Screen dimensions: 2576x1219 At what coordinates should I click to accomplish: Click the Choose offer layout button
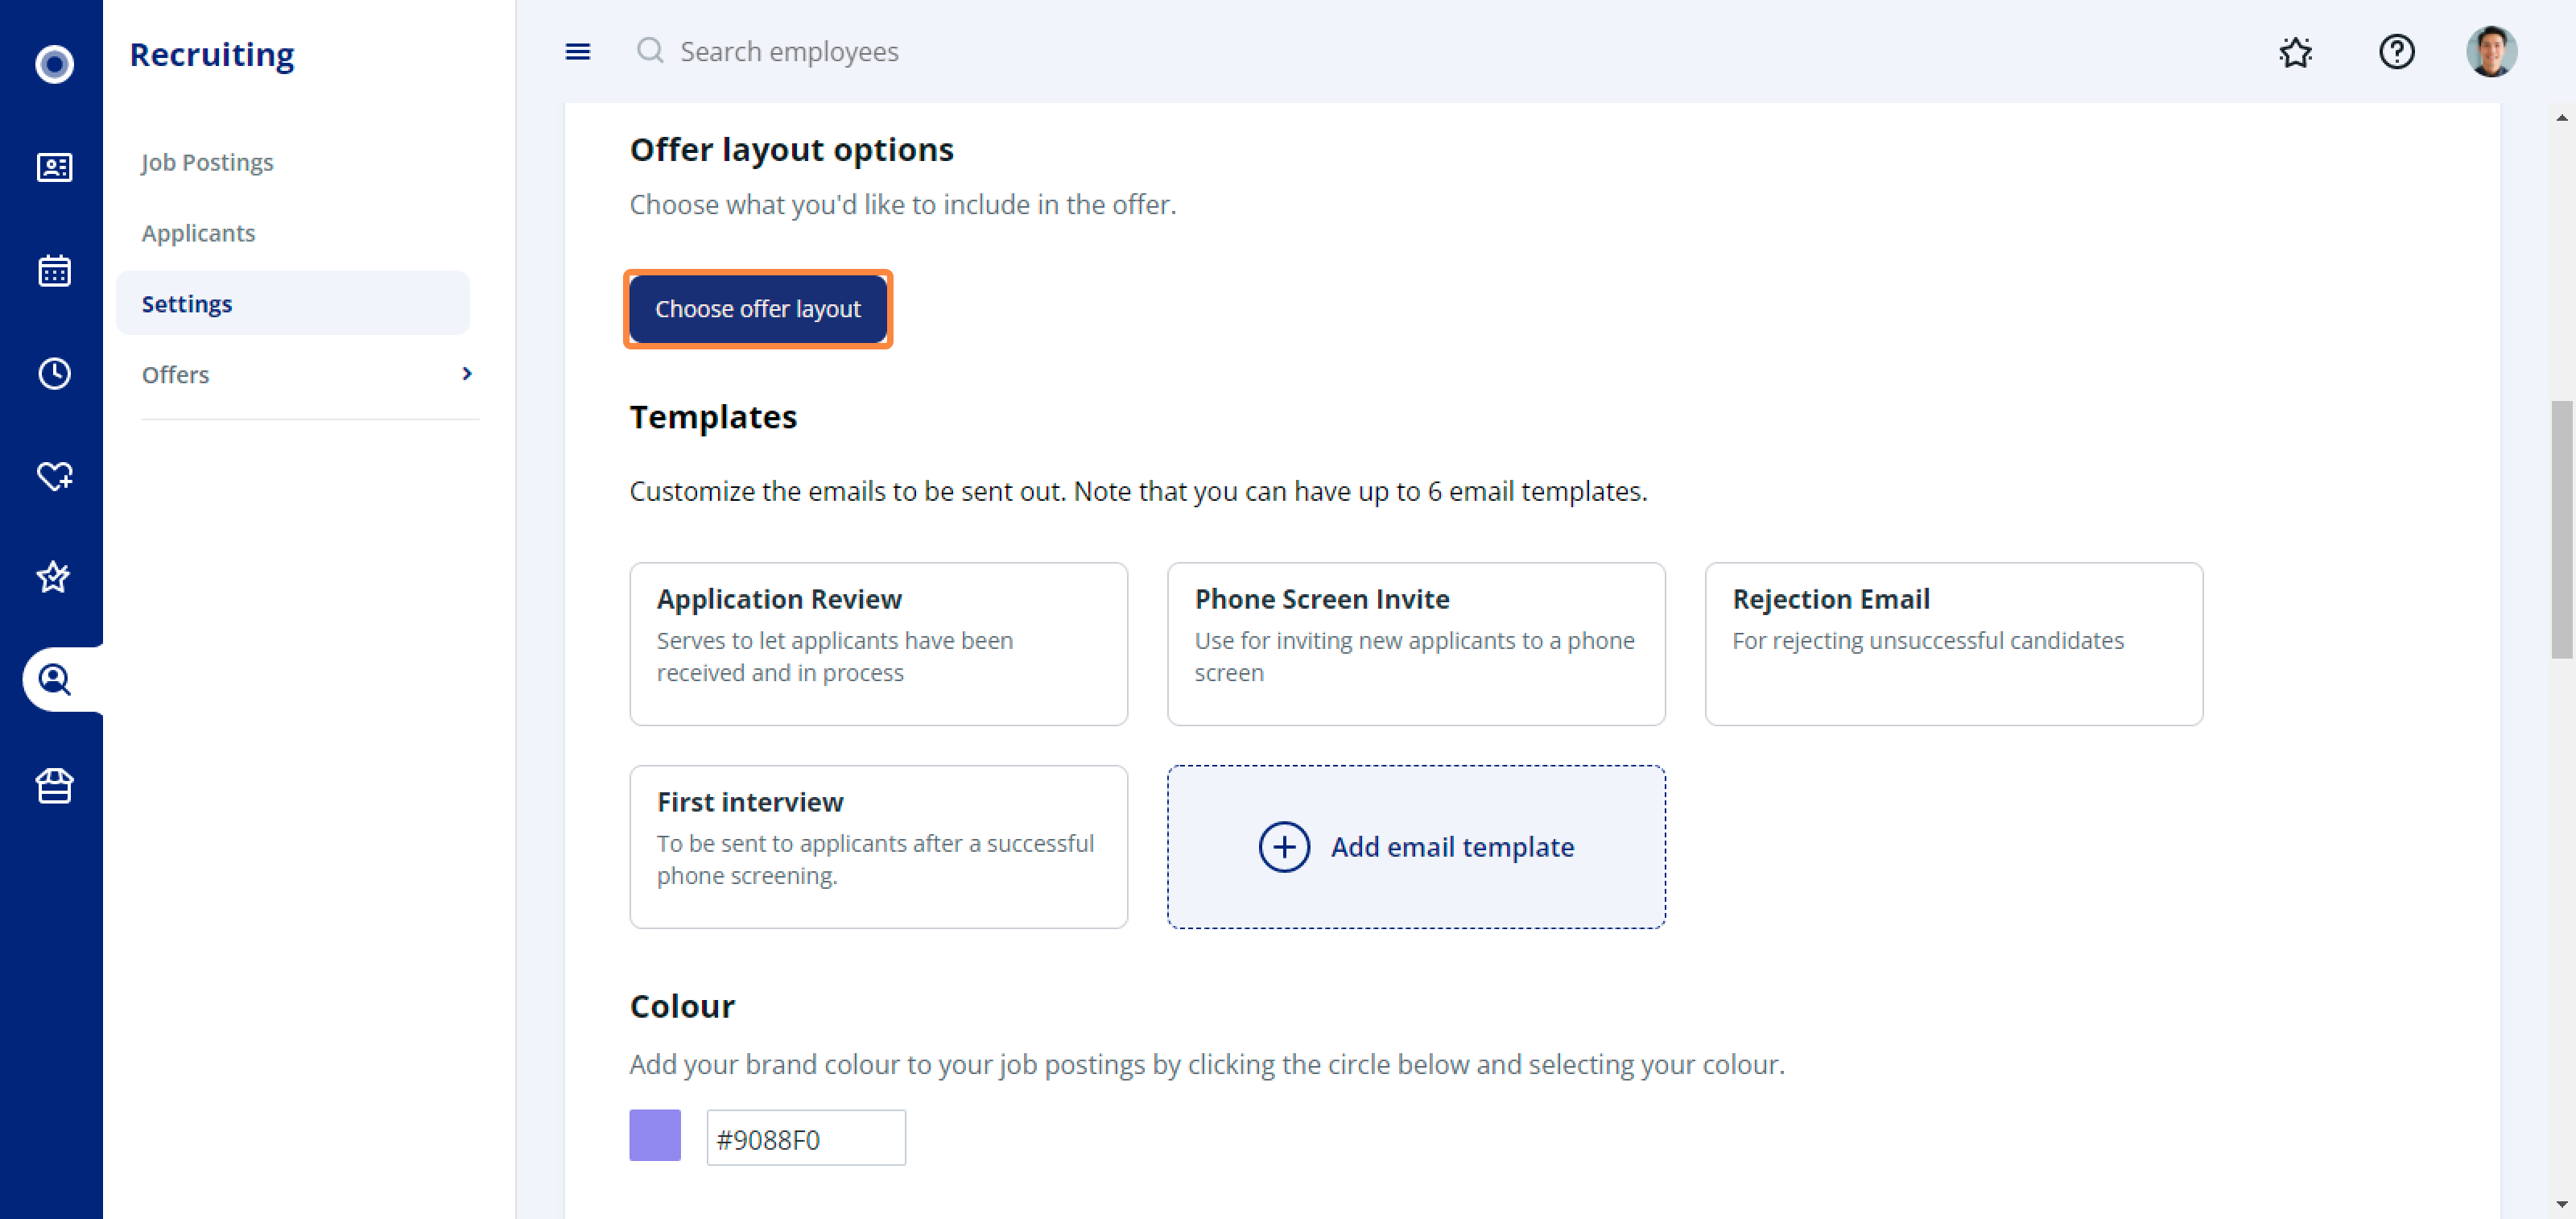(x=758, y=309)
